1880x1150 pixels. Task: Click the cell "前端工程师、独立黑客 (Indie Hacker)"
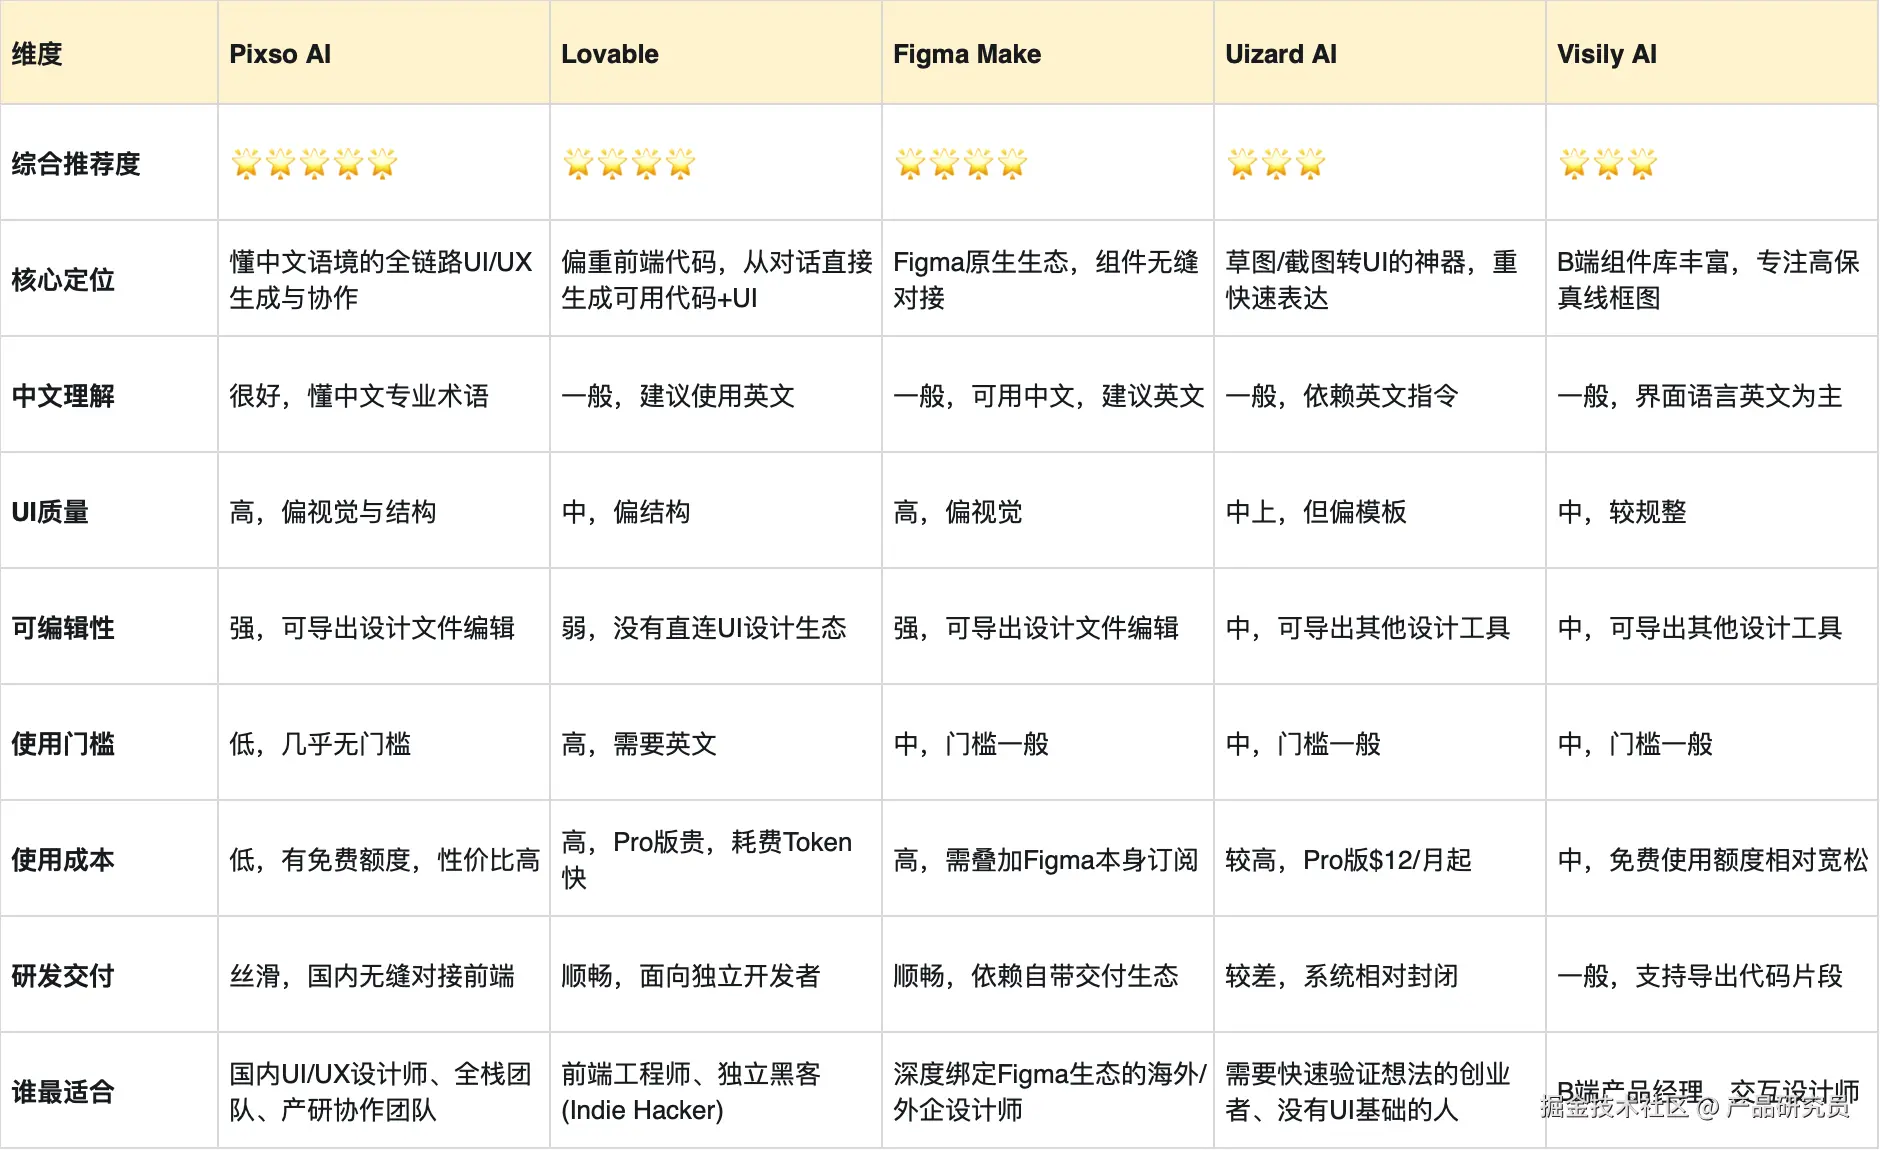tap(716, 1091)
